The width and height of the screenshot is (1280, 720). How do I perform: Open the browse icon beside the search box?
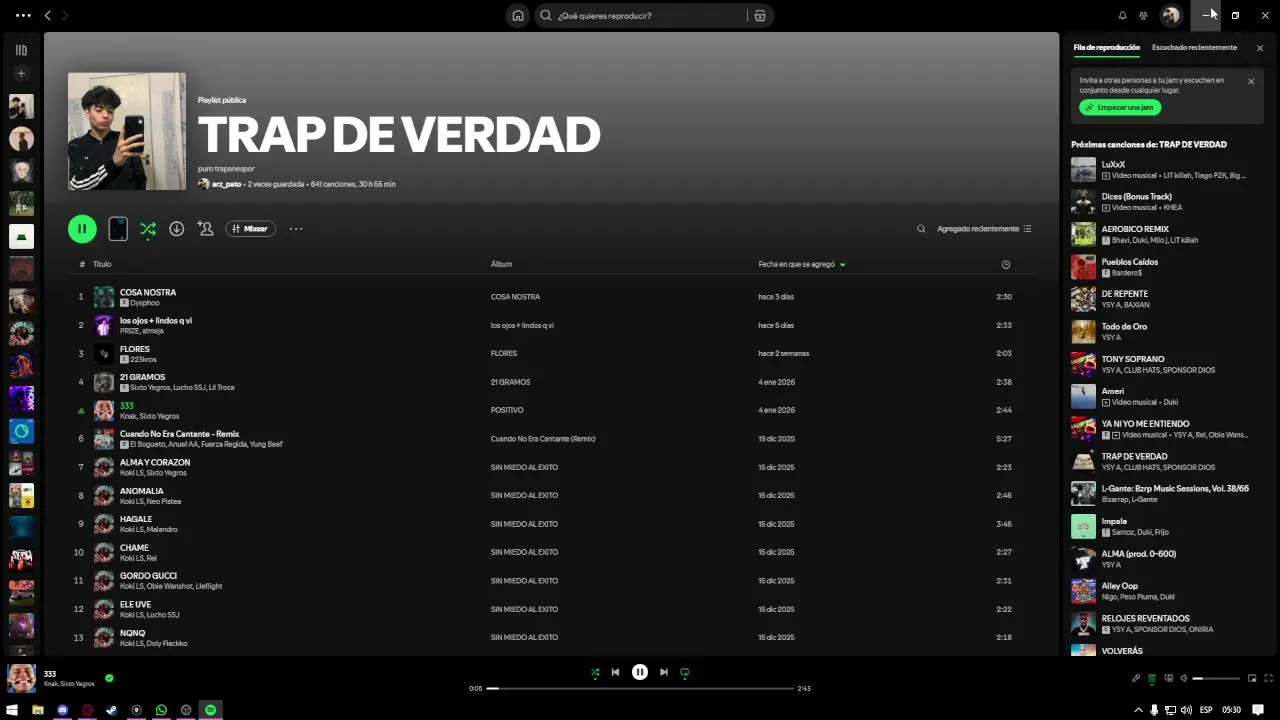[x=760, y=16]
